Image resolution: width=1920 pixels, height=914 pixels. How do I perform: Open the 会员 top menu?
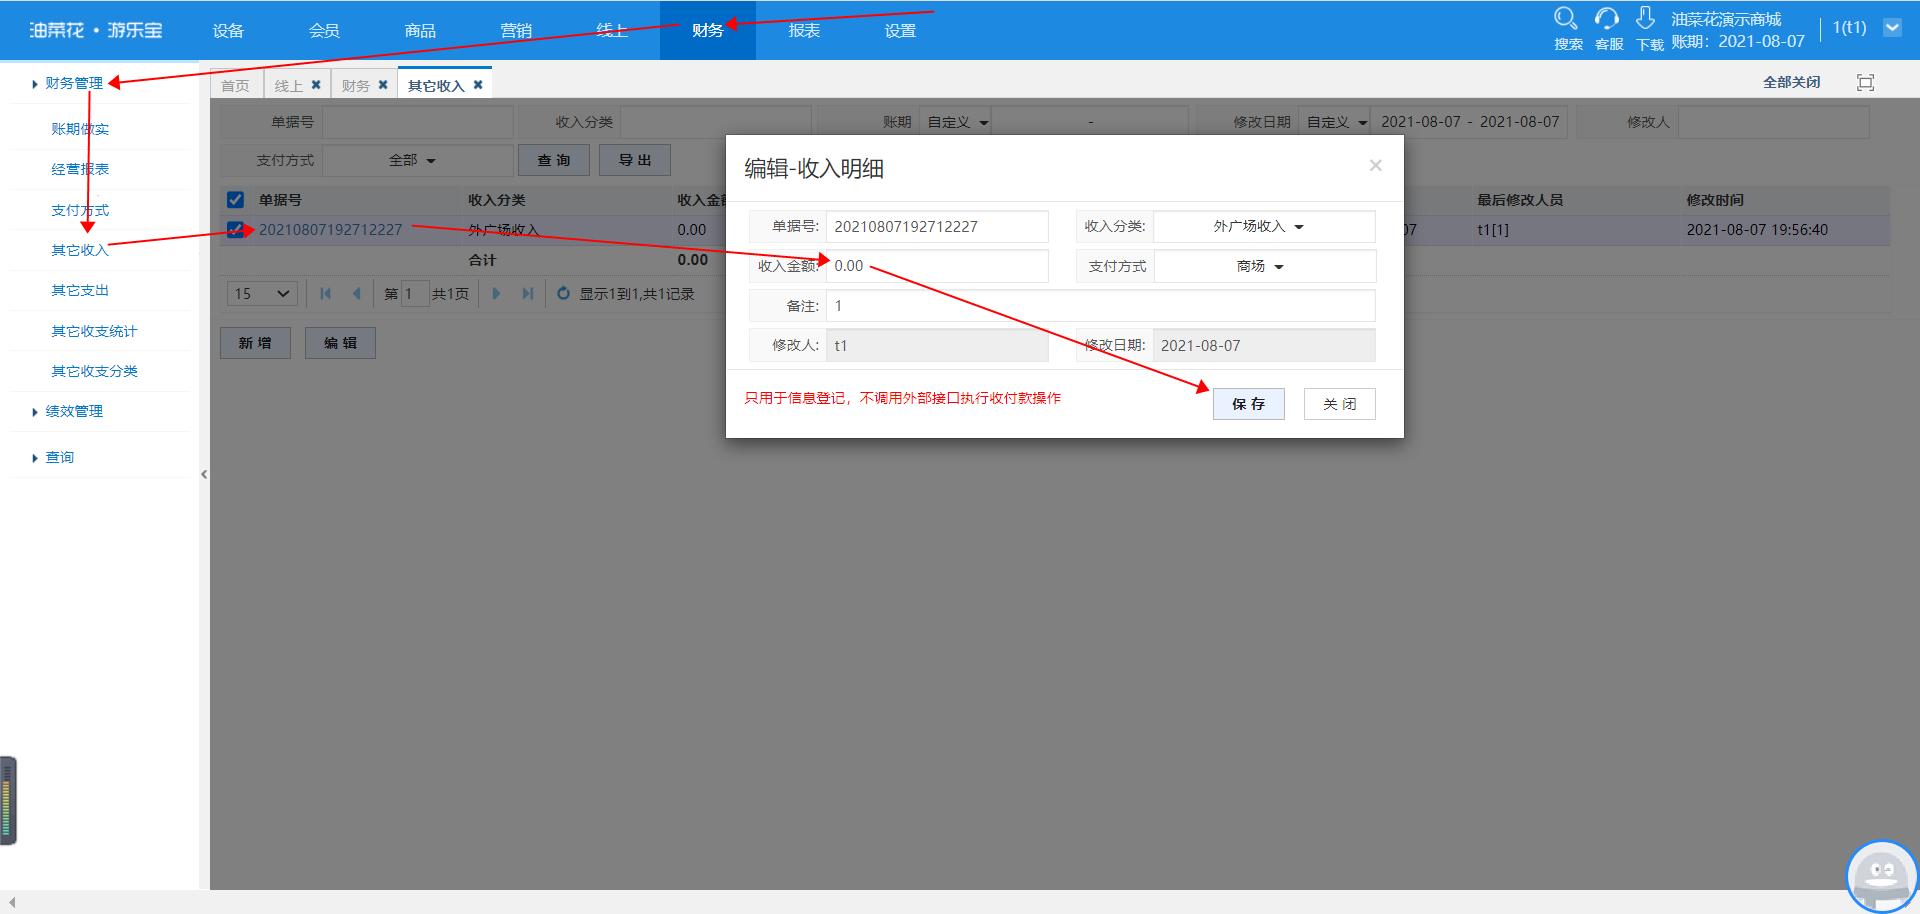pyautogui.click(x=324, y=31)
